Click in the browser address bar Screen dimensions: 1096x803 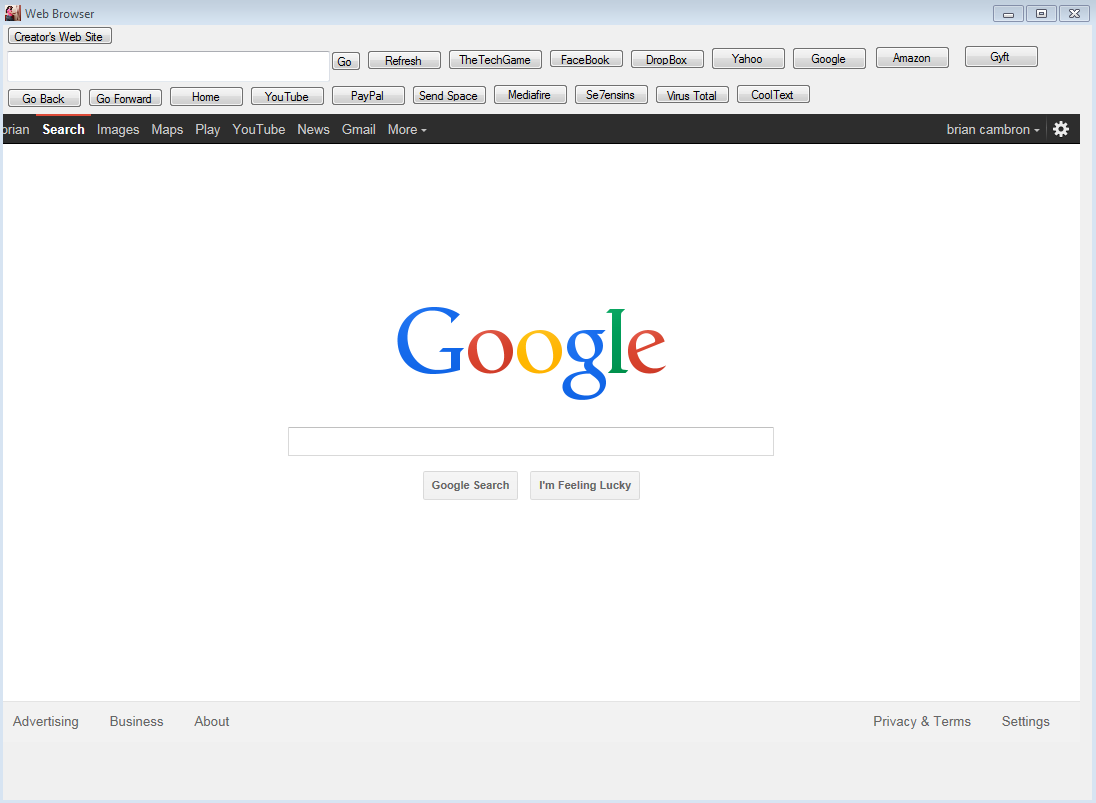(x=168, y=66)
